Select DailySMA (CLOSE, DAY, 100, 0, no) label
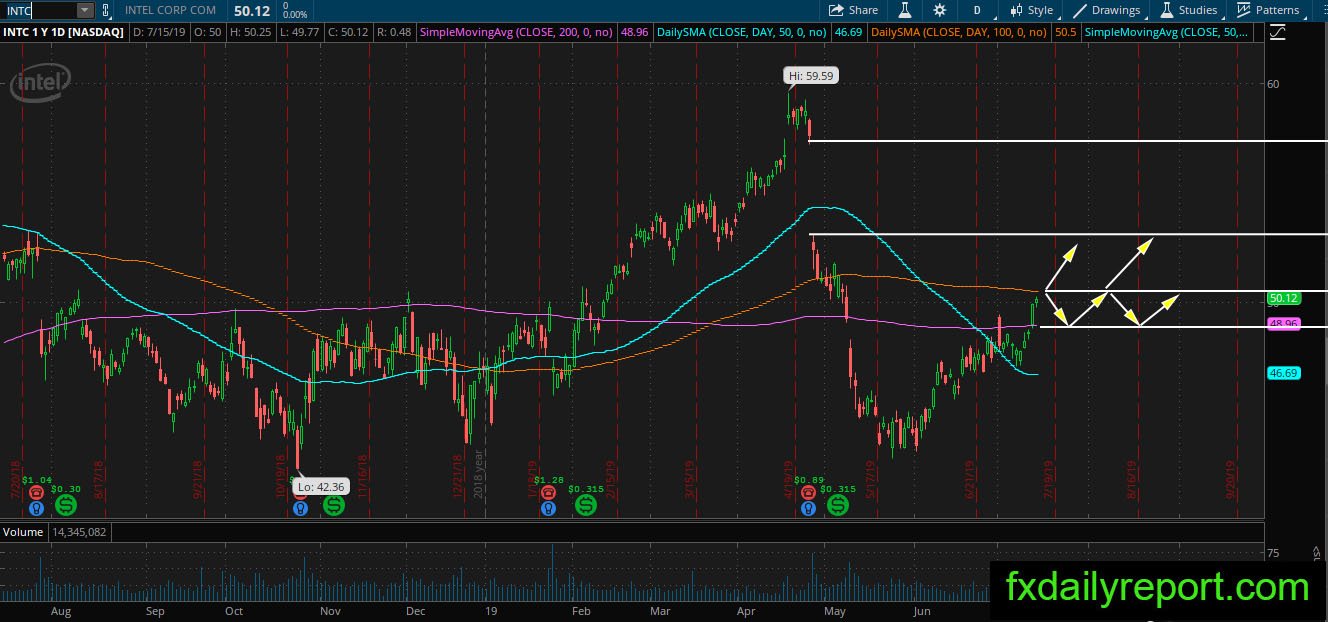 coord(959,32)
